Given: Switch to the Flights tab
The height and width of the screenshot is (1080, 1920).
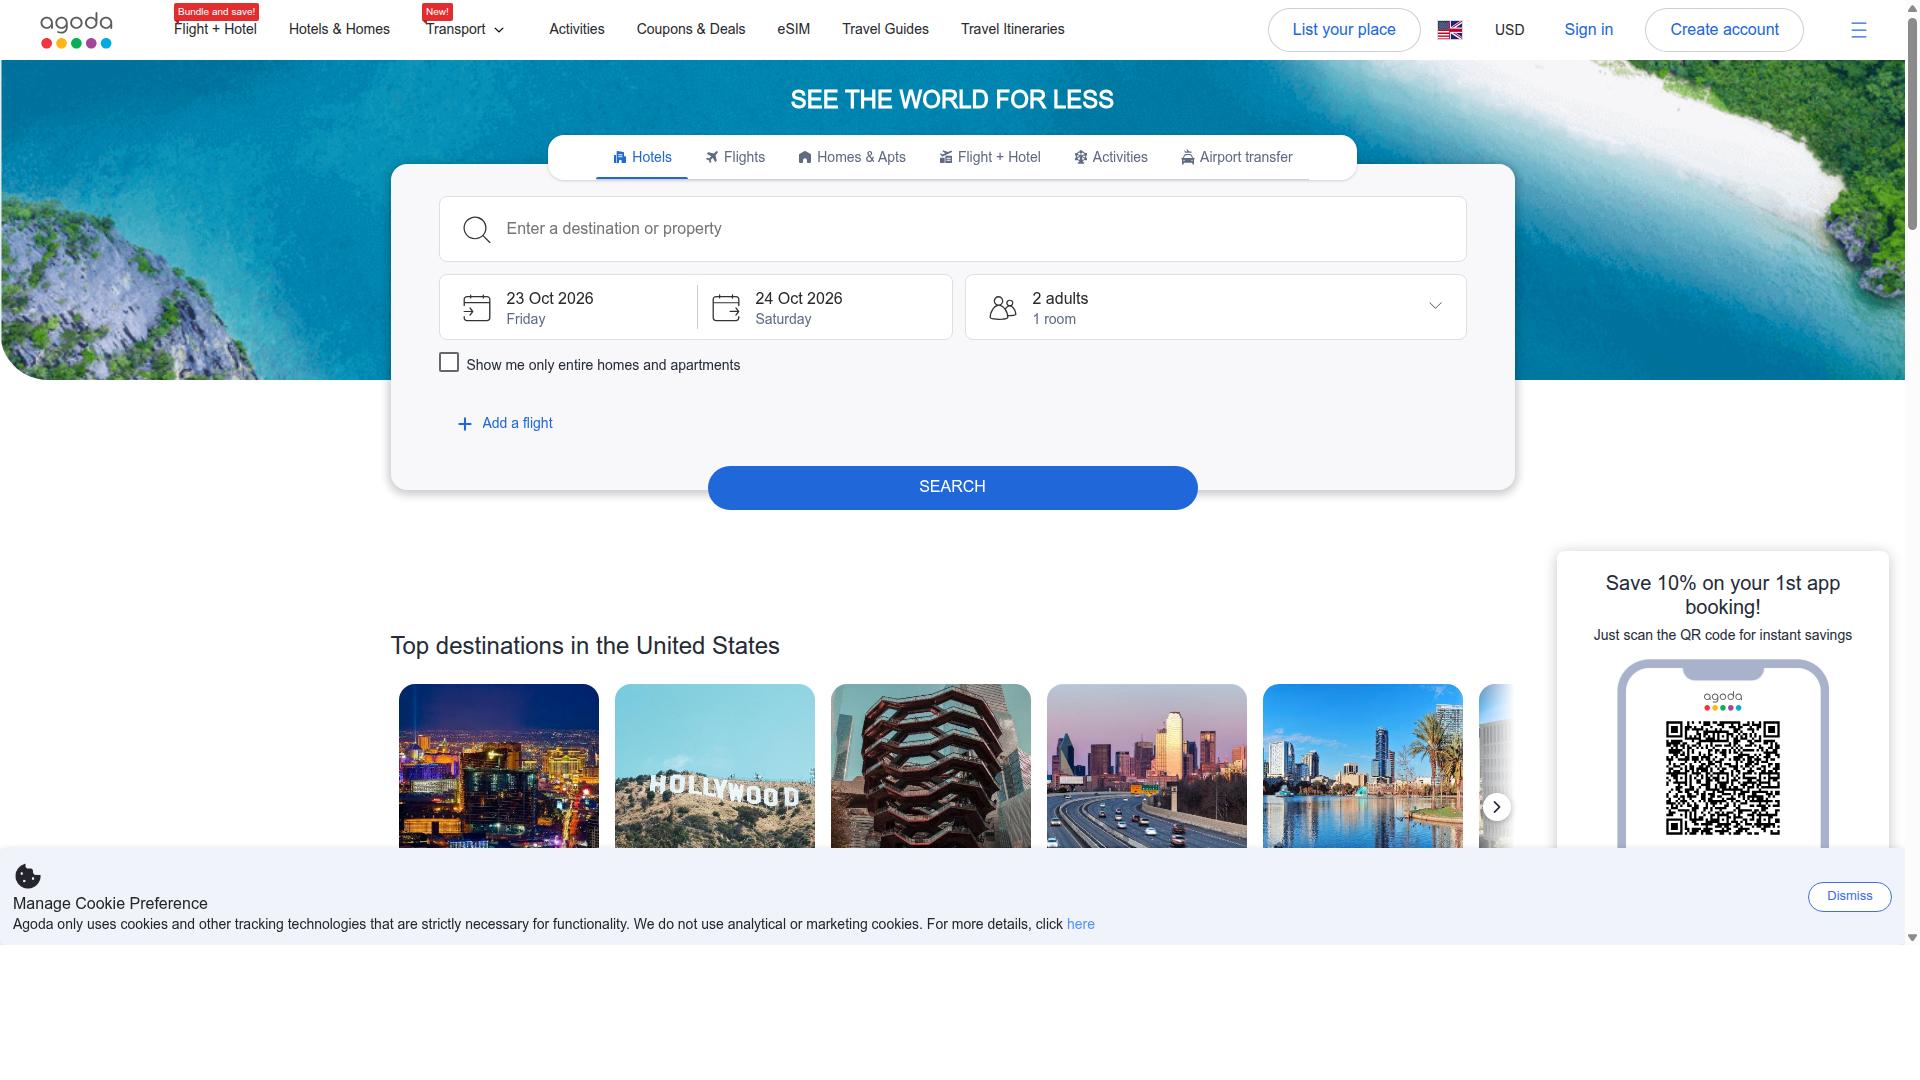Looking at the screenshot, I should pos(735,157).
